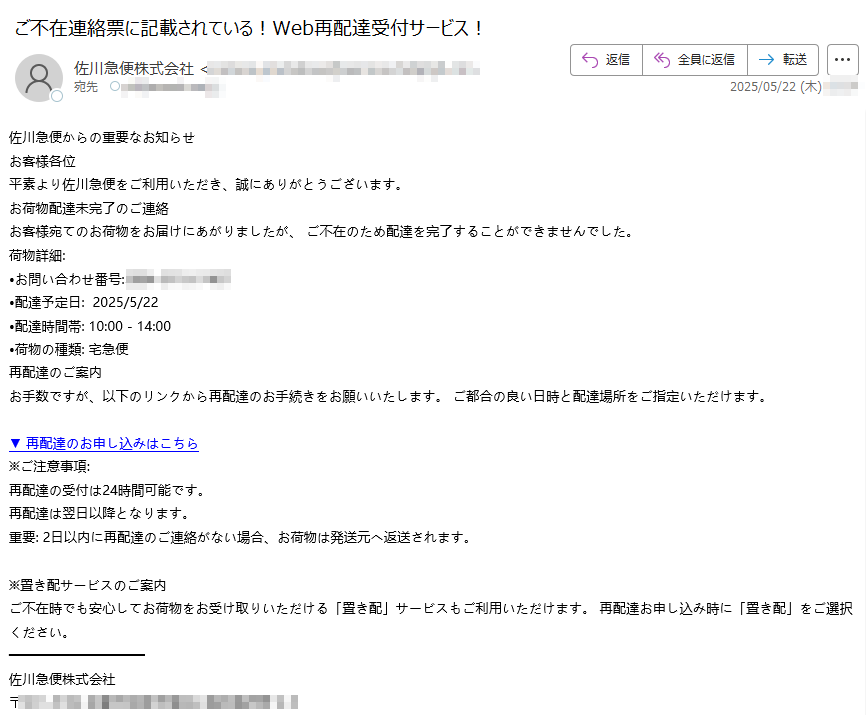Image resolution: width=866 pixels, height=715 pixels.
Task: Click the recipient presence circle beside 宛先
Action: click(x=115, y=86)
